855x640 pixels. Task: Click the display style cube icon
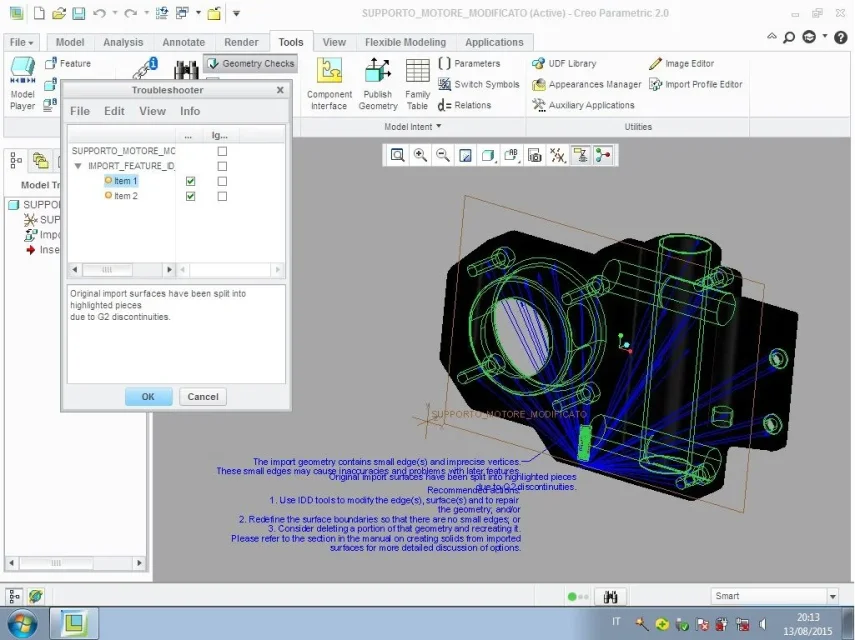(x=487, y=155)
